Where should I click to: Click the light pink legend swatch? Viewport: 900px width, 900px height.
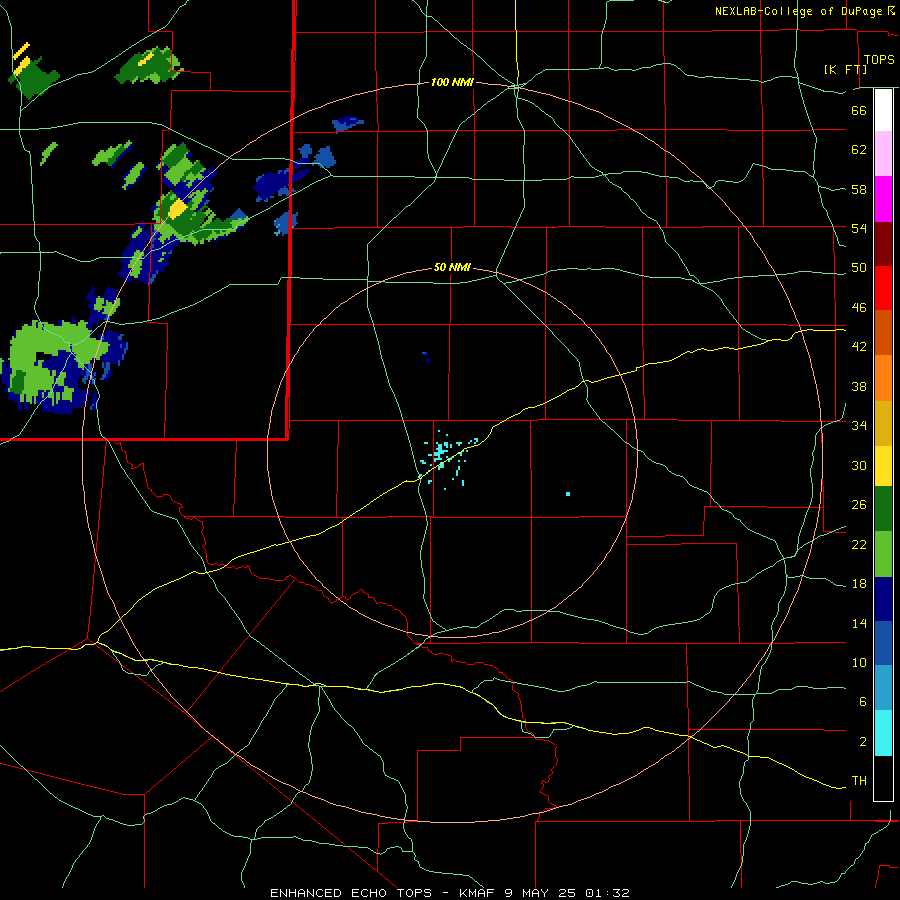point(883,154)
